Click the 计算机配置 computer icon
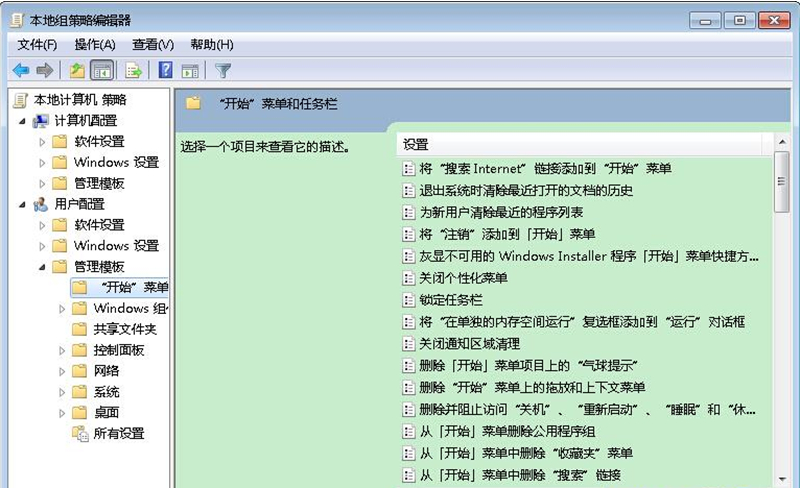Image resolution: width=800 pixels, height=488 pixels. 40,121
